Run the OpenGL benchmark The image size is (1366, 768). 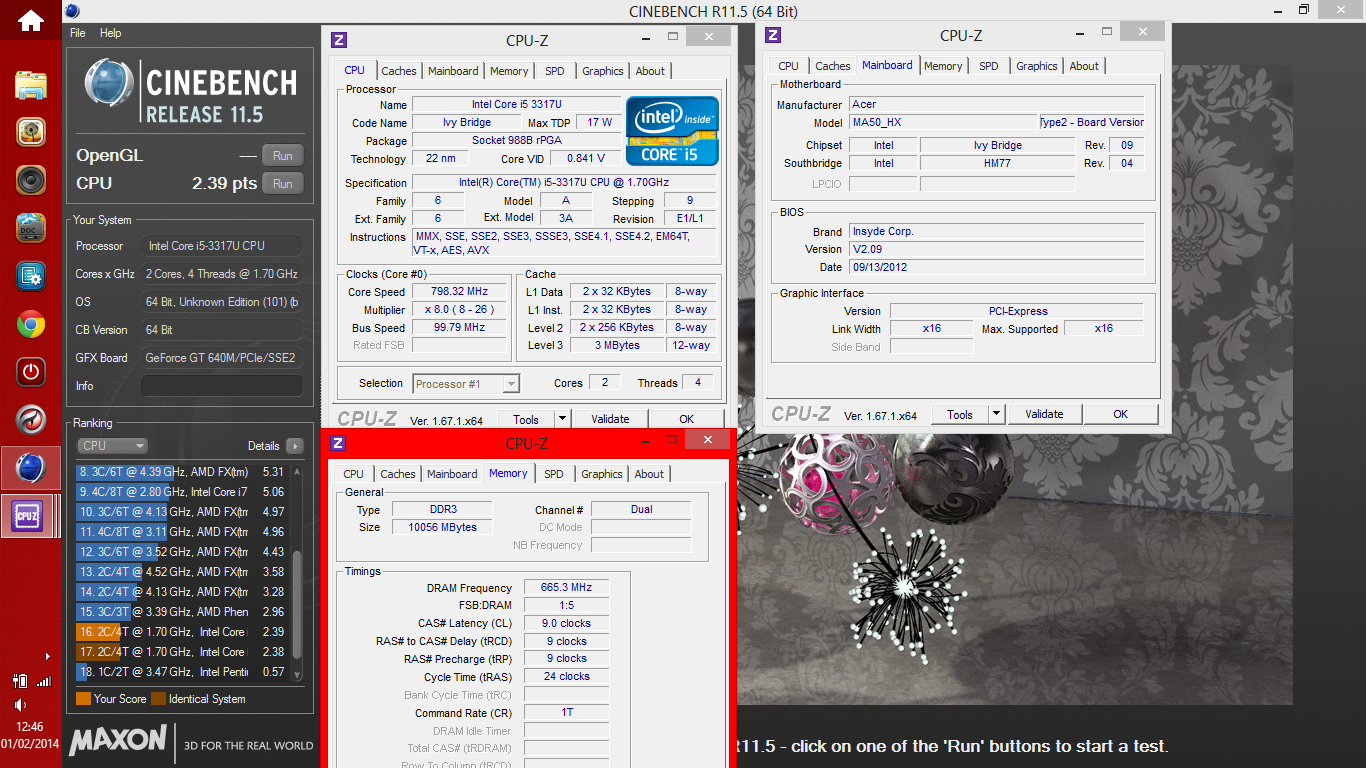[x=282, y=156]
